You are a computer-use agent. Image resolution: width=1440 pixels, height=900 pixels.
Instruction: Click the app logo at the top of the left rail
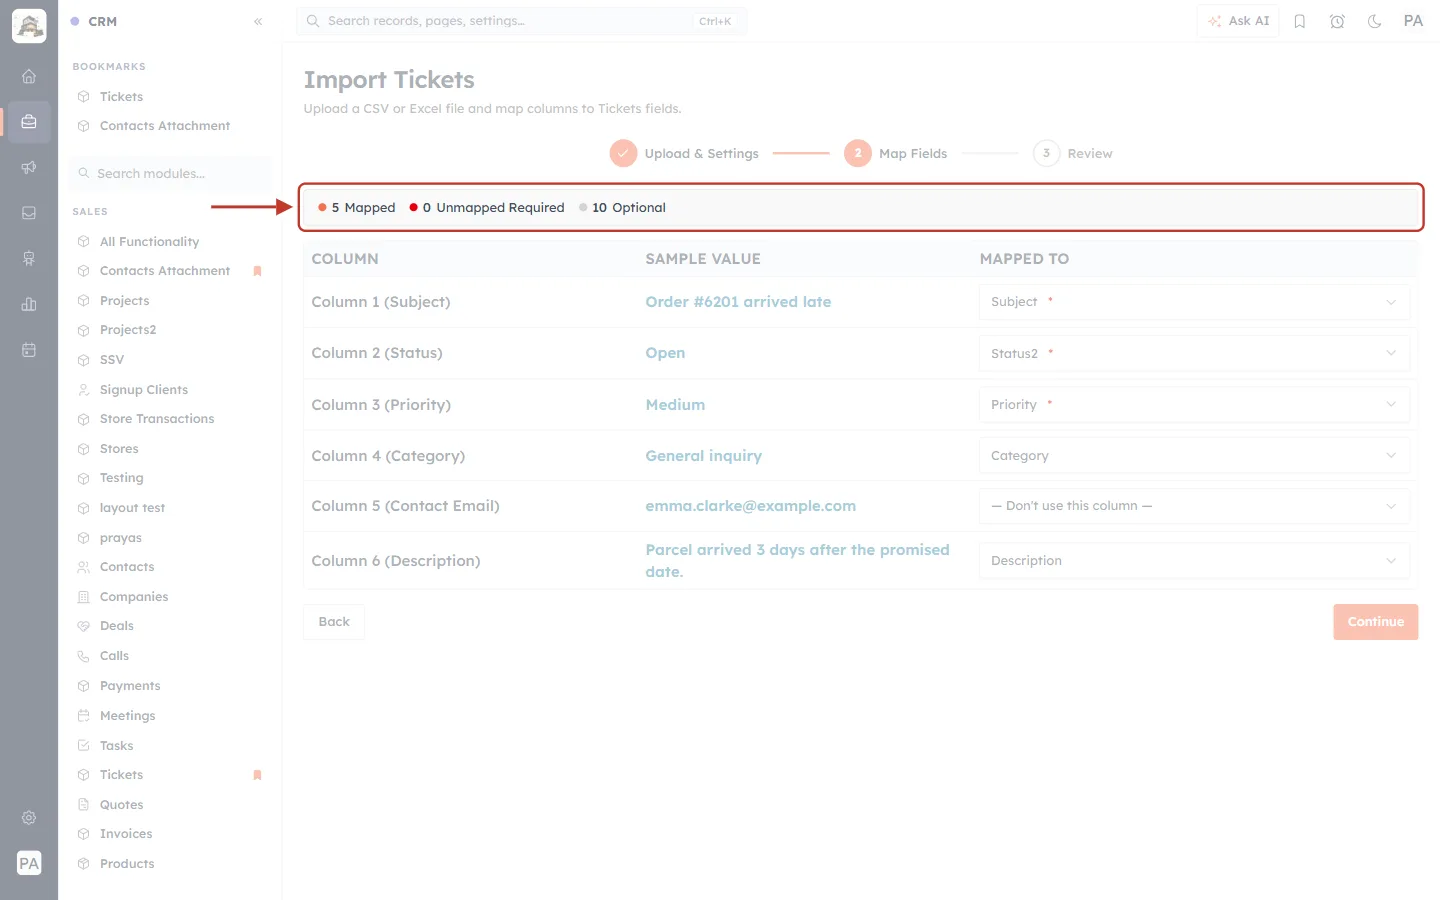click(x=29, y=26)
